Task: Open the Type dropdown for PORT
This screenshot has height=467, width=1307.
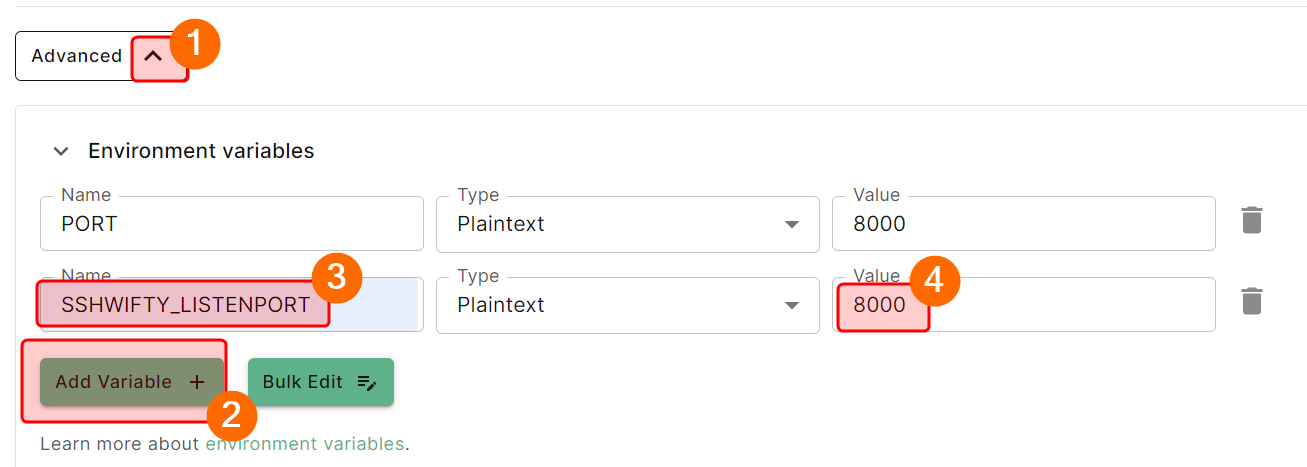Action: tap(791, 224)
